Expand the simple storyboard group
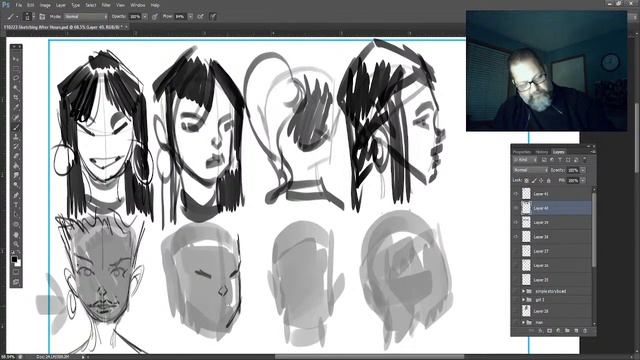 point(524,291)
